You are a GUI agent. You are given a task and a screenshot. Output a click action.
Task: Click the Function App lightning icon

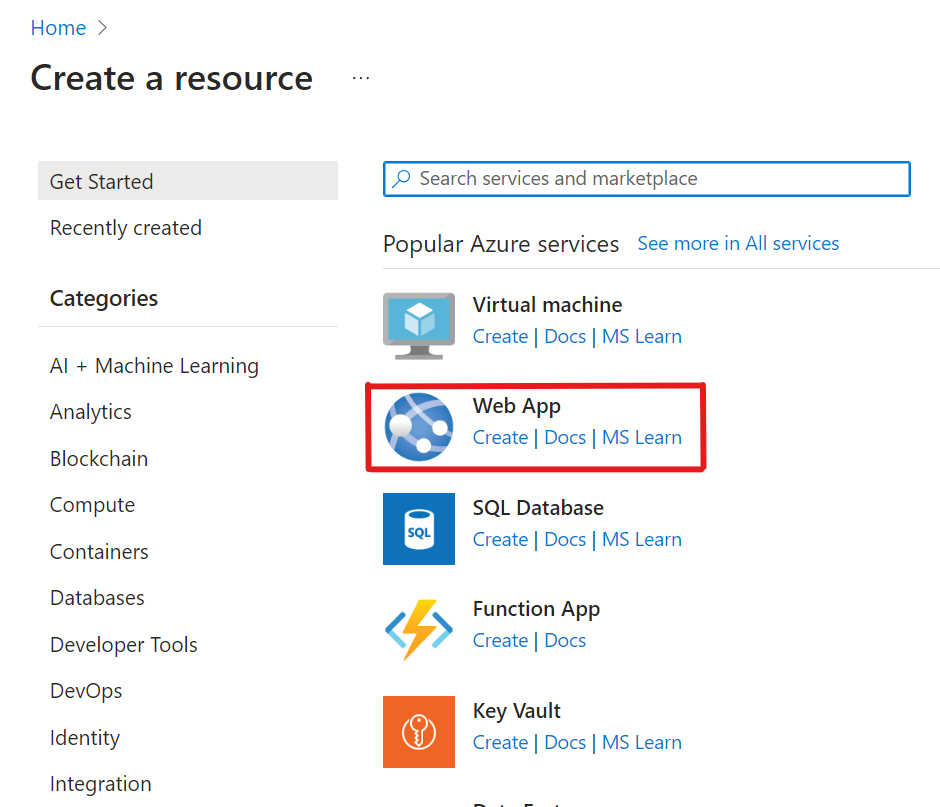[418, 630]
